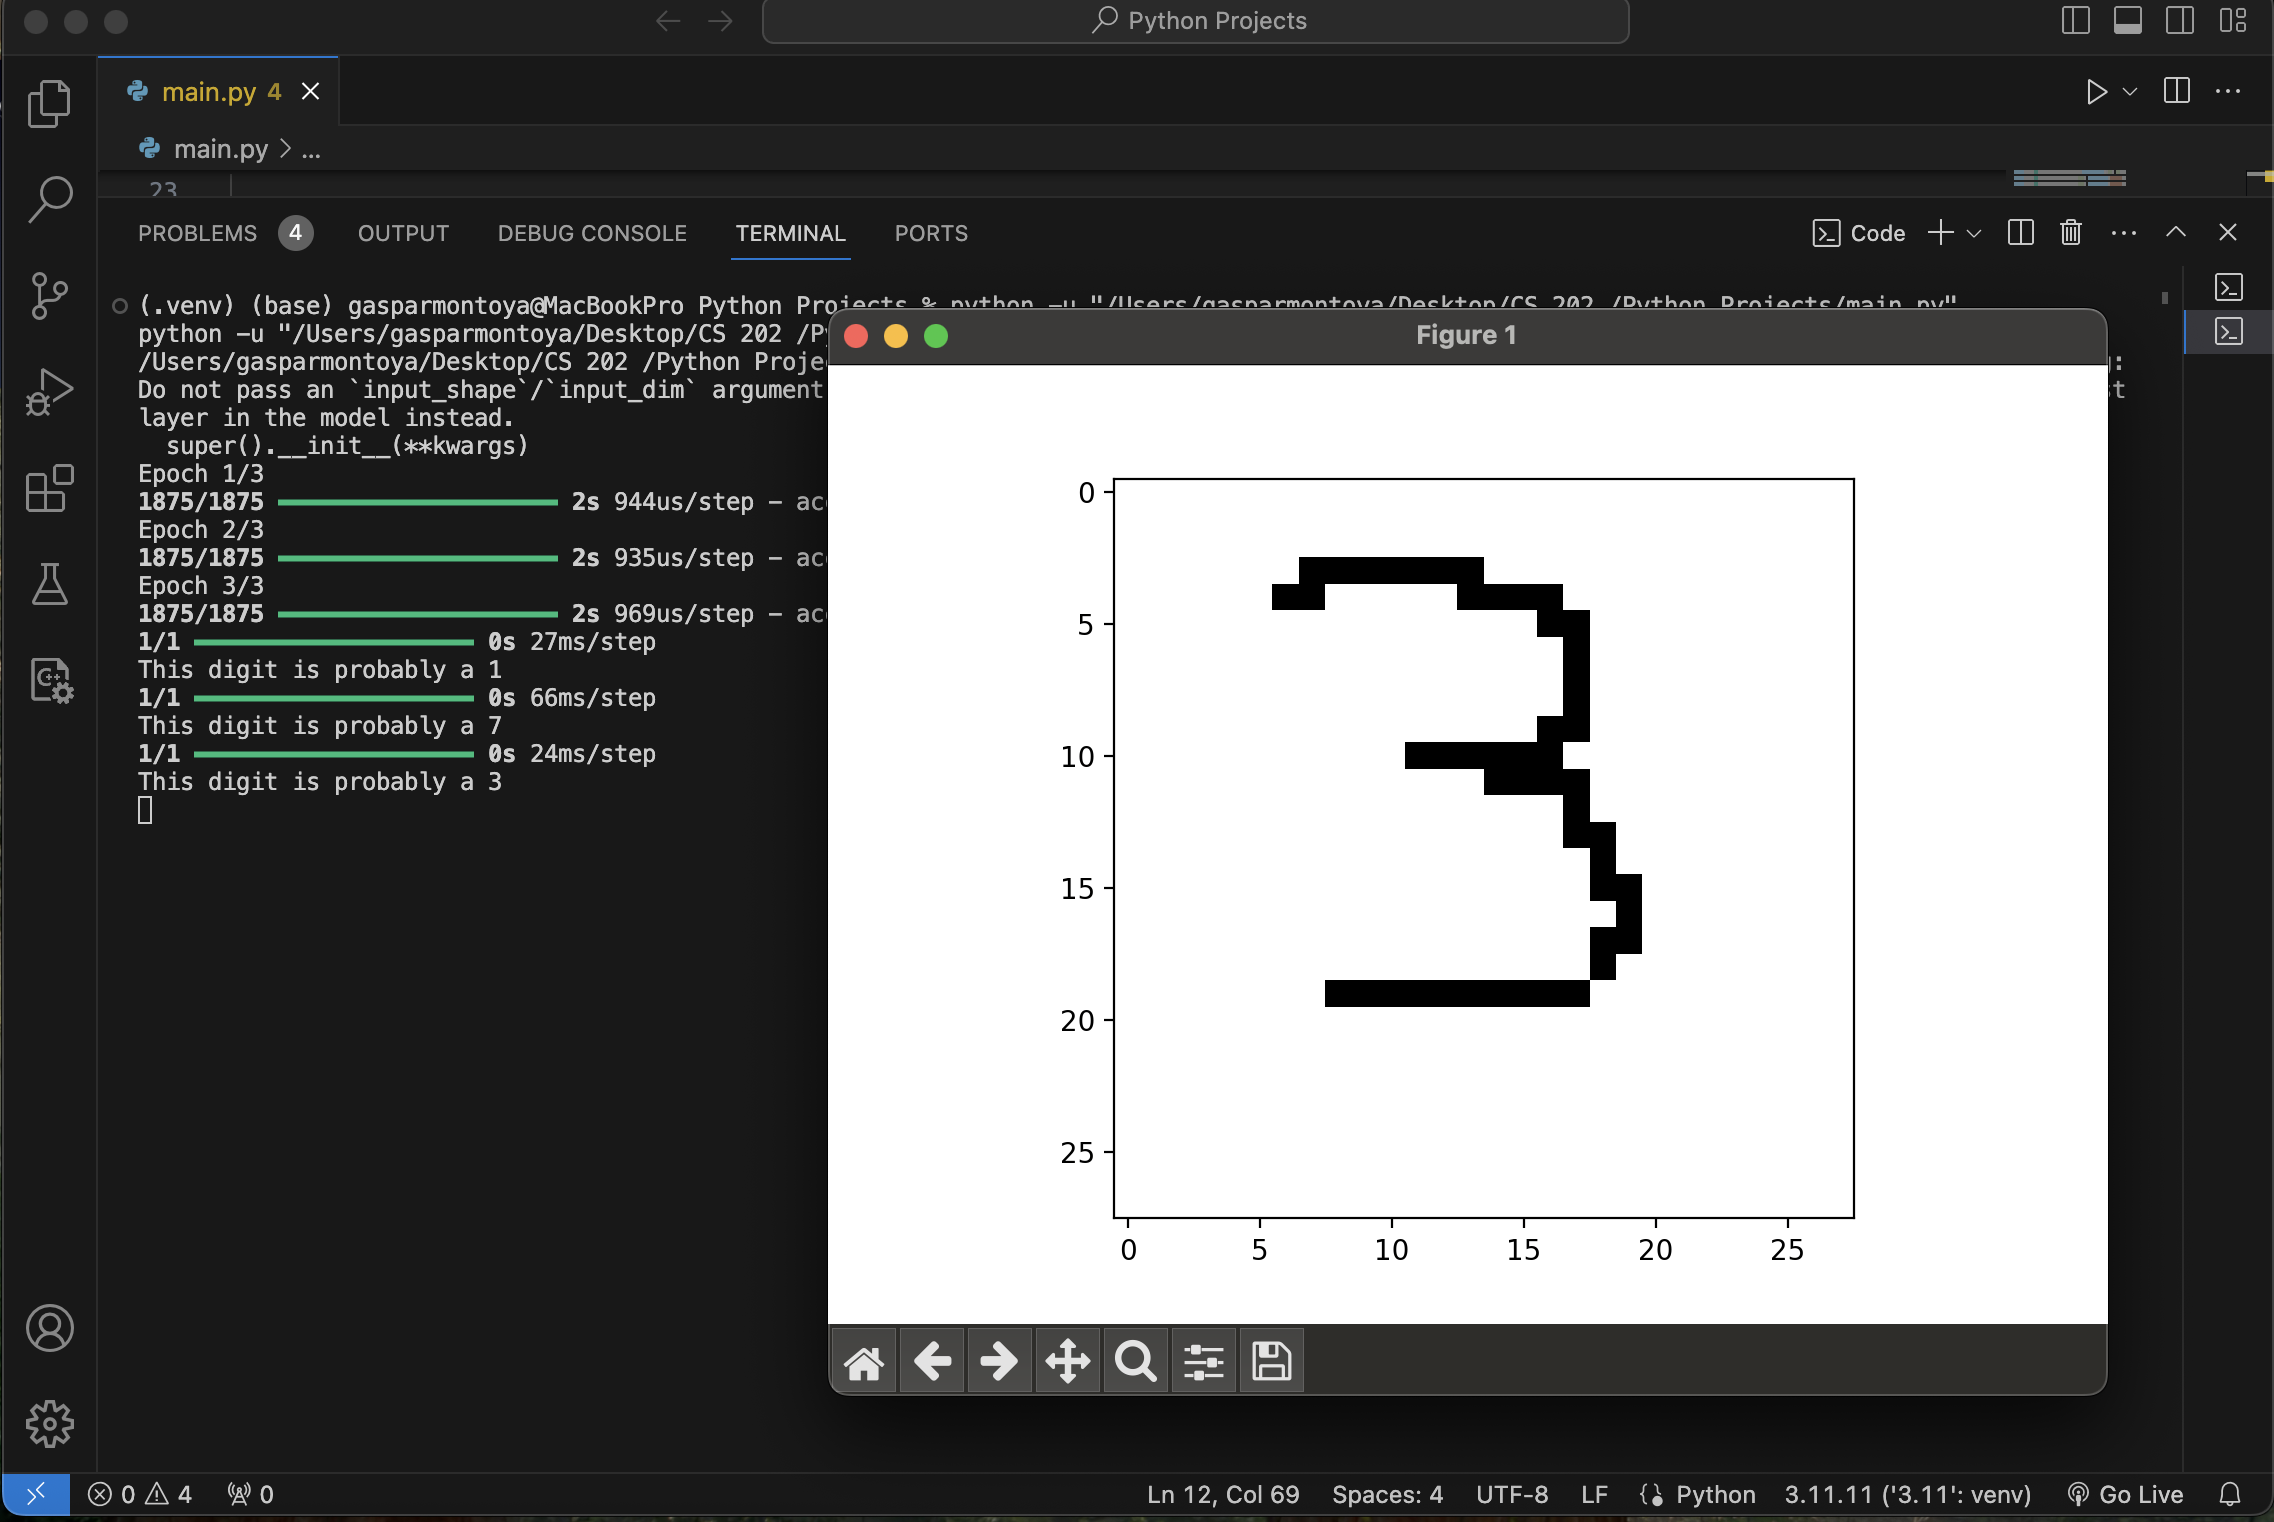Open the Run and Debug view
The height and width of the screenshot is (1522, 2274).
click(49, 391)
